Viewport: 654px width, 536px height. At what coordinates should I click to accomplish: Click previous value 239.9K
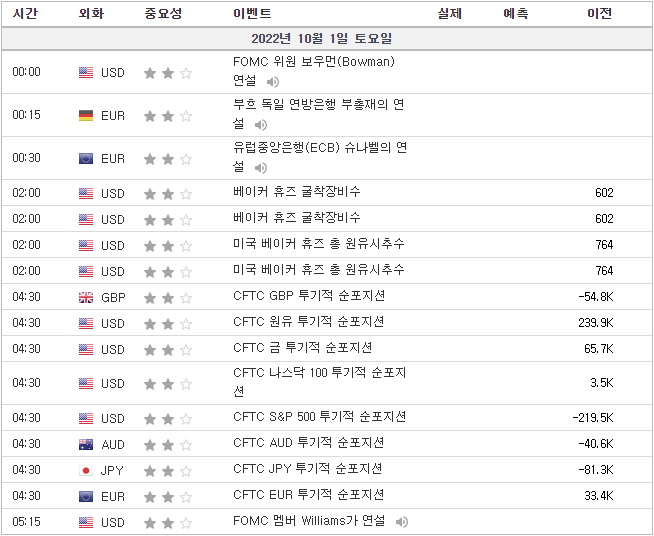596,323
